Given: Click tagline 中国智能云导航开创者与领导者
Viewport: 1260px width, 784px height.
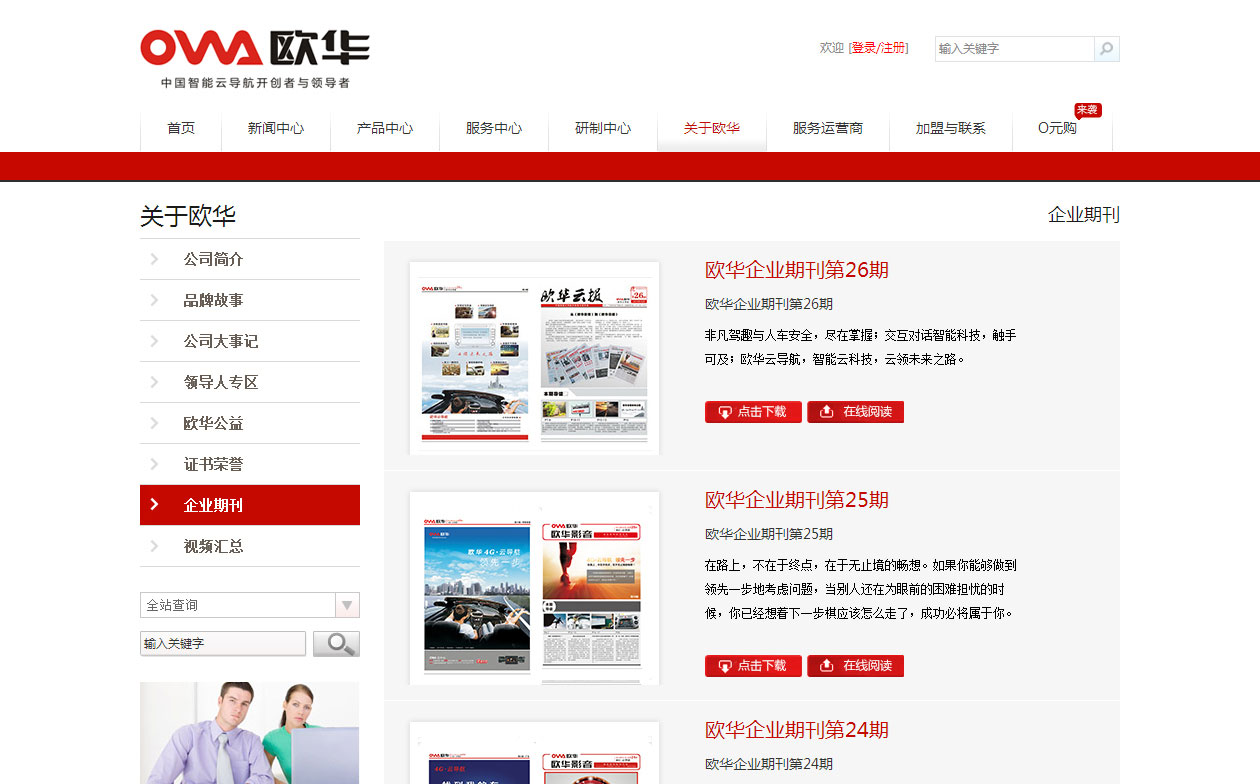Looking at the screenshot, I should [x=255, y=83].
